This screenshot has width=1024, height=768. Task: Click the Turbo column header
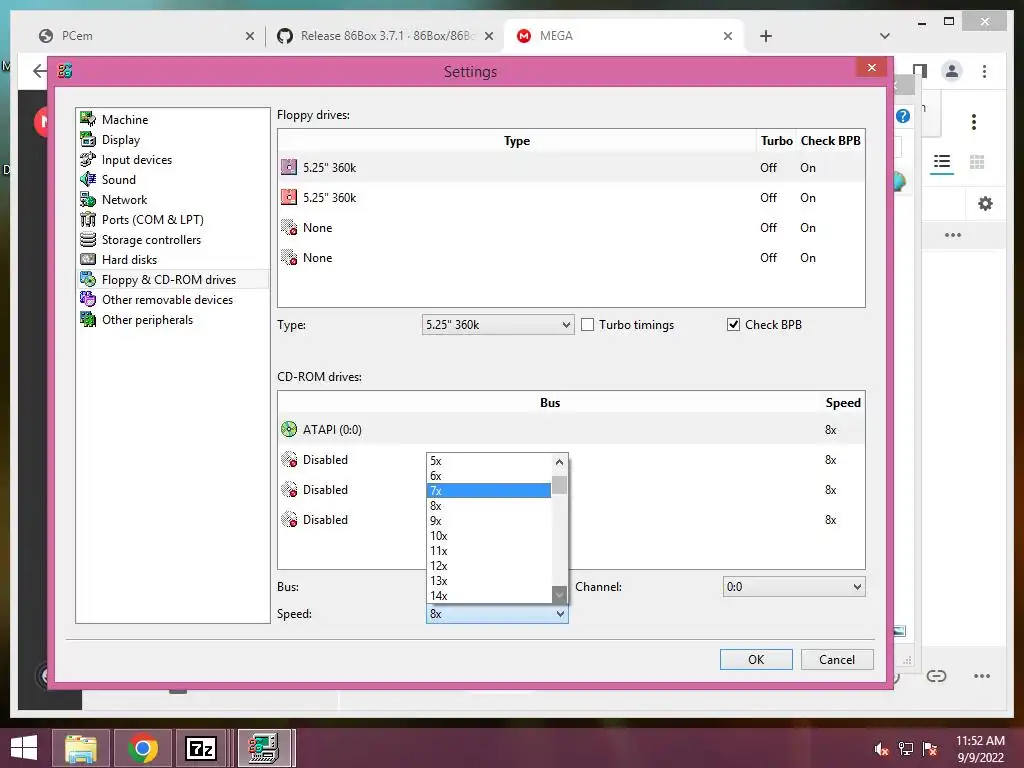[x=776, y=141]
